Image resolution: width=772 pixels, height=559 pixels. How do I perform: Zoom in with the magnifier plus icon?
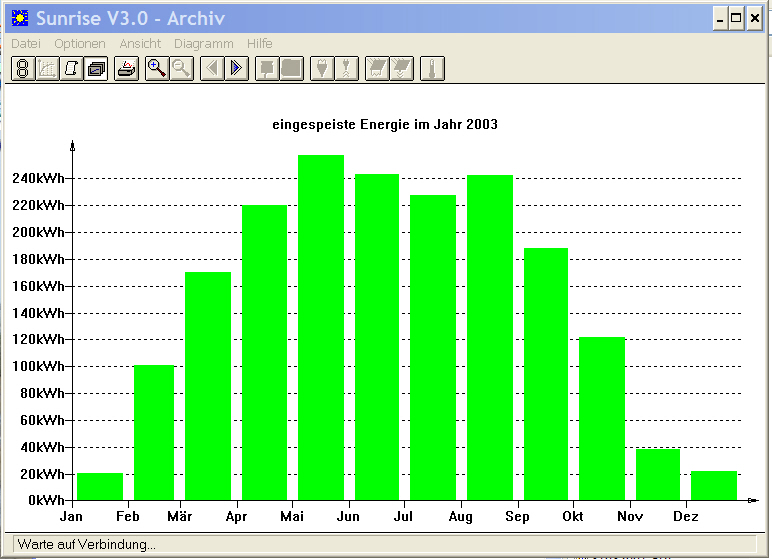[x=157, y=68]
